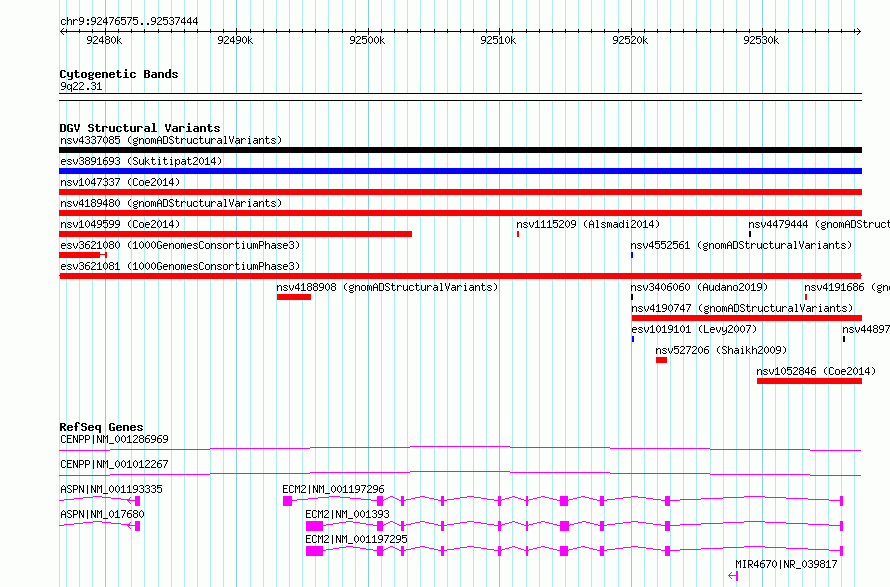The height and width of the screenshot is (587, 890).
Task: Click the 9q22.31 cytogenetic band label
Action: pos(81,86)
